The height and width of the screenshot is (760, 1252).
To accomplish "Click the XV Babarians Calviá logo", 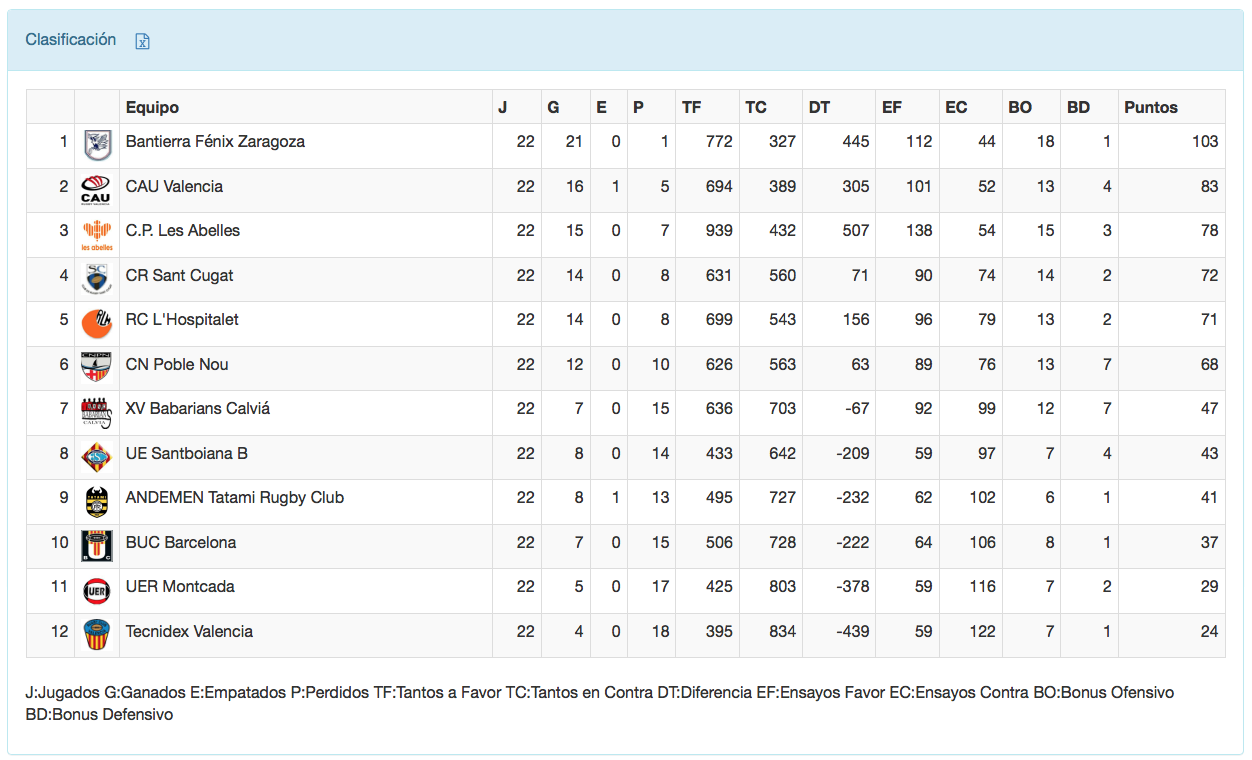I will click(96, 410).
